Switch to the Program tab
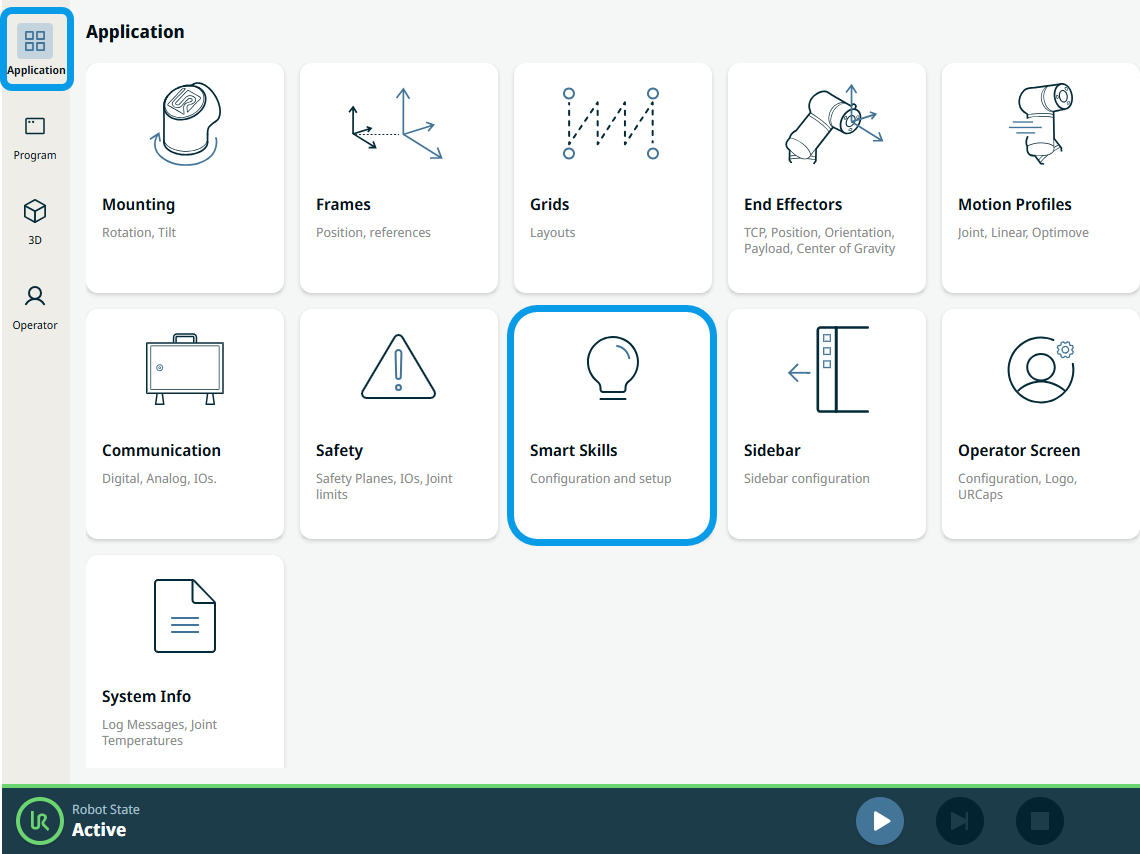 pyautogui.click(x=35, y=137)
